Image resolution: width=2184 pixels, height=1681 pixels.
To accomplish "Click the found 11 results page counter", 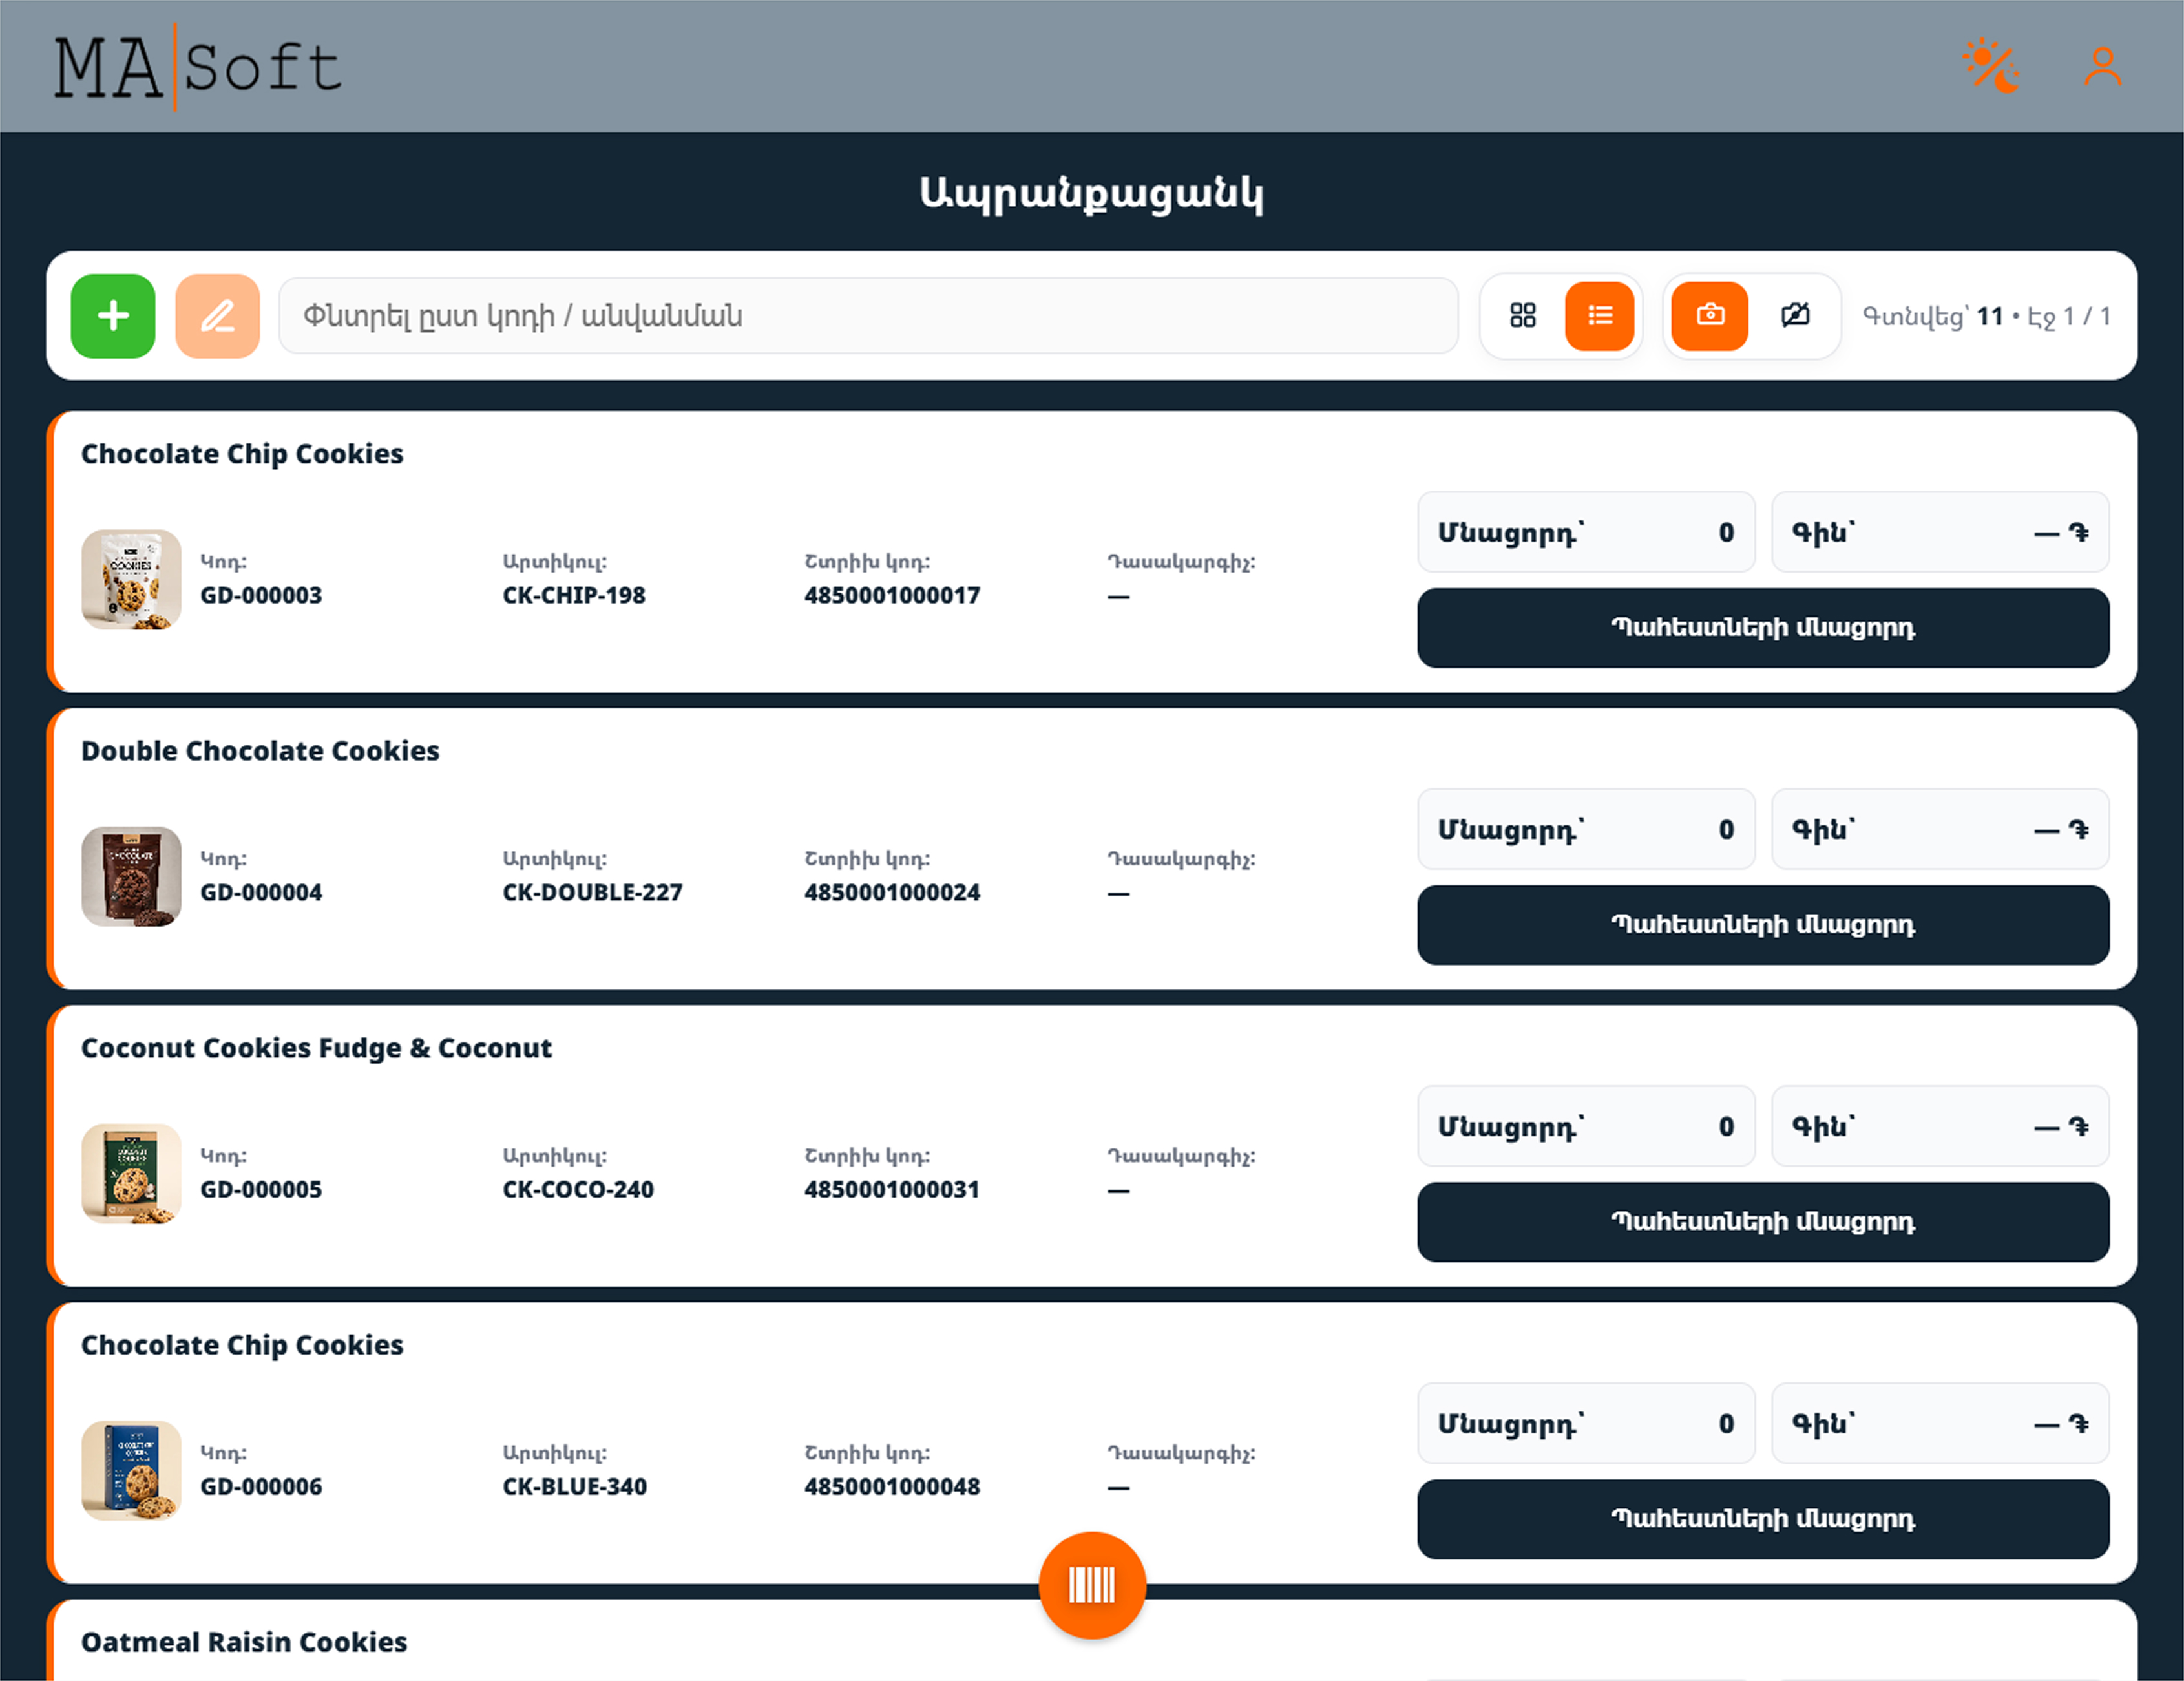I will coord(1986,316).
